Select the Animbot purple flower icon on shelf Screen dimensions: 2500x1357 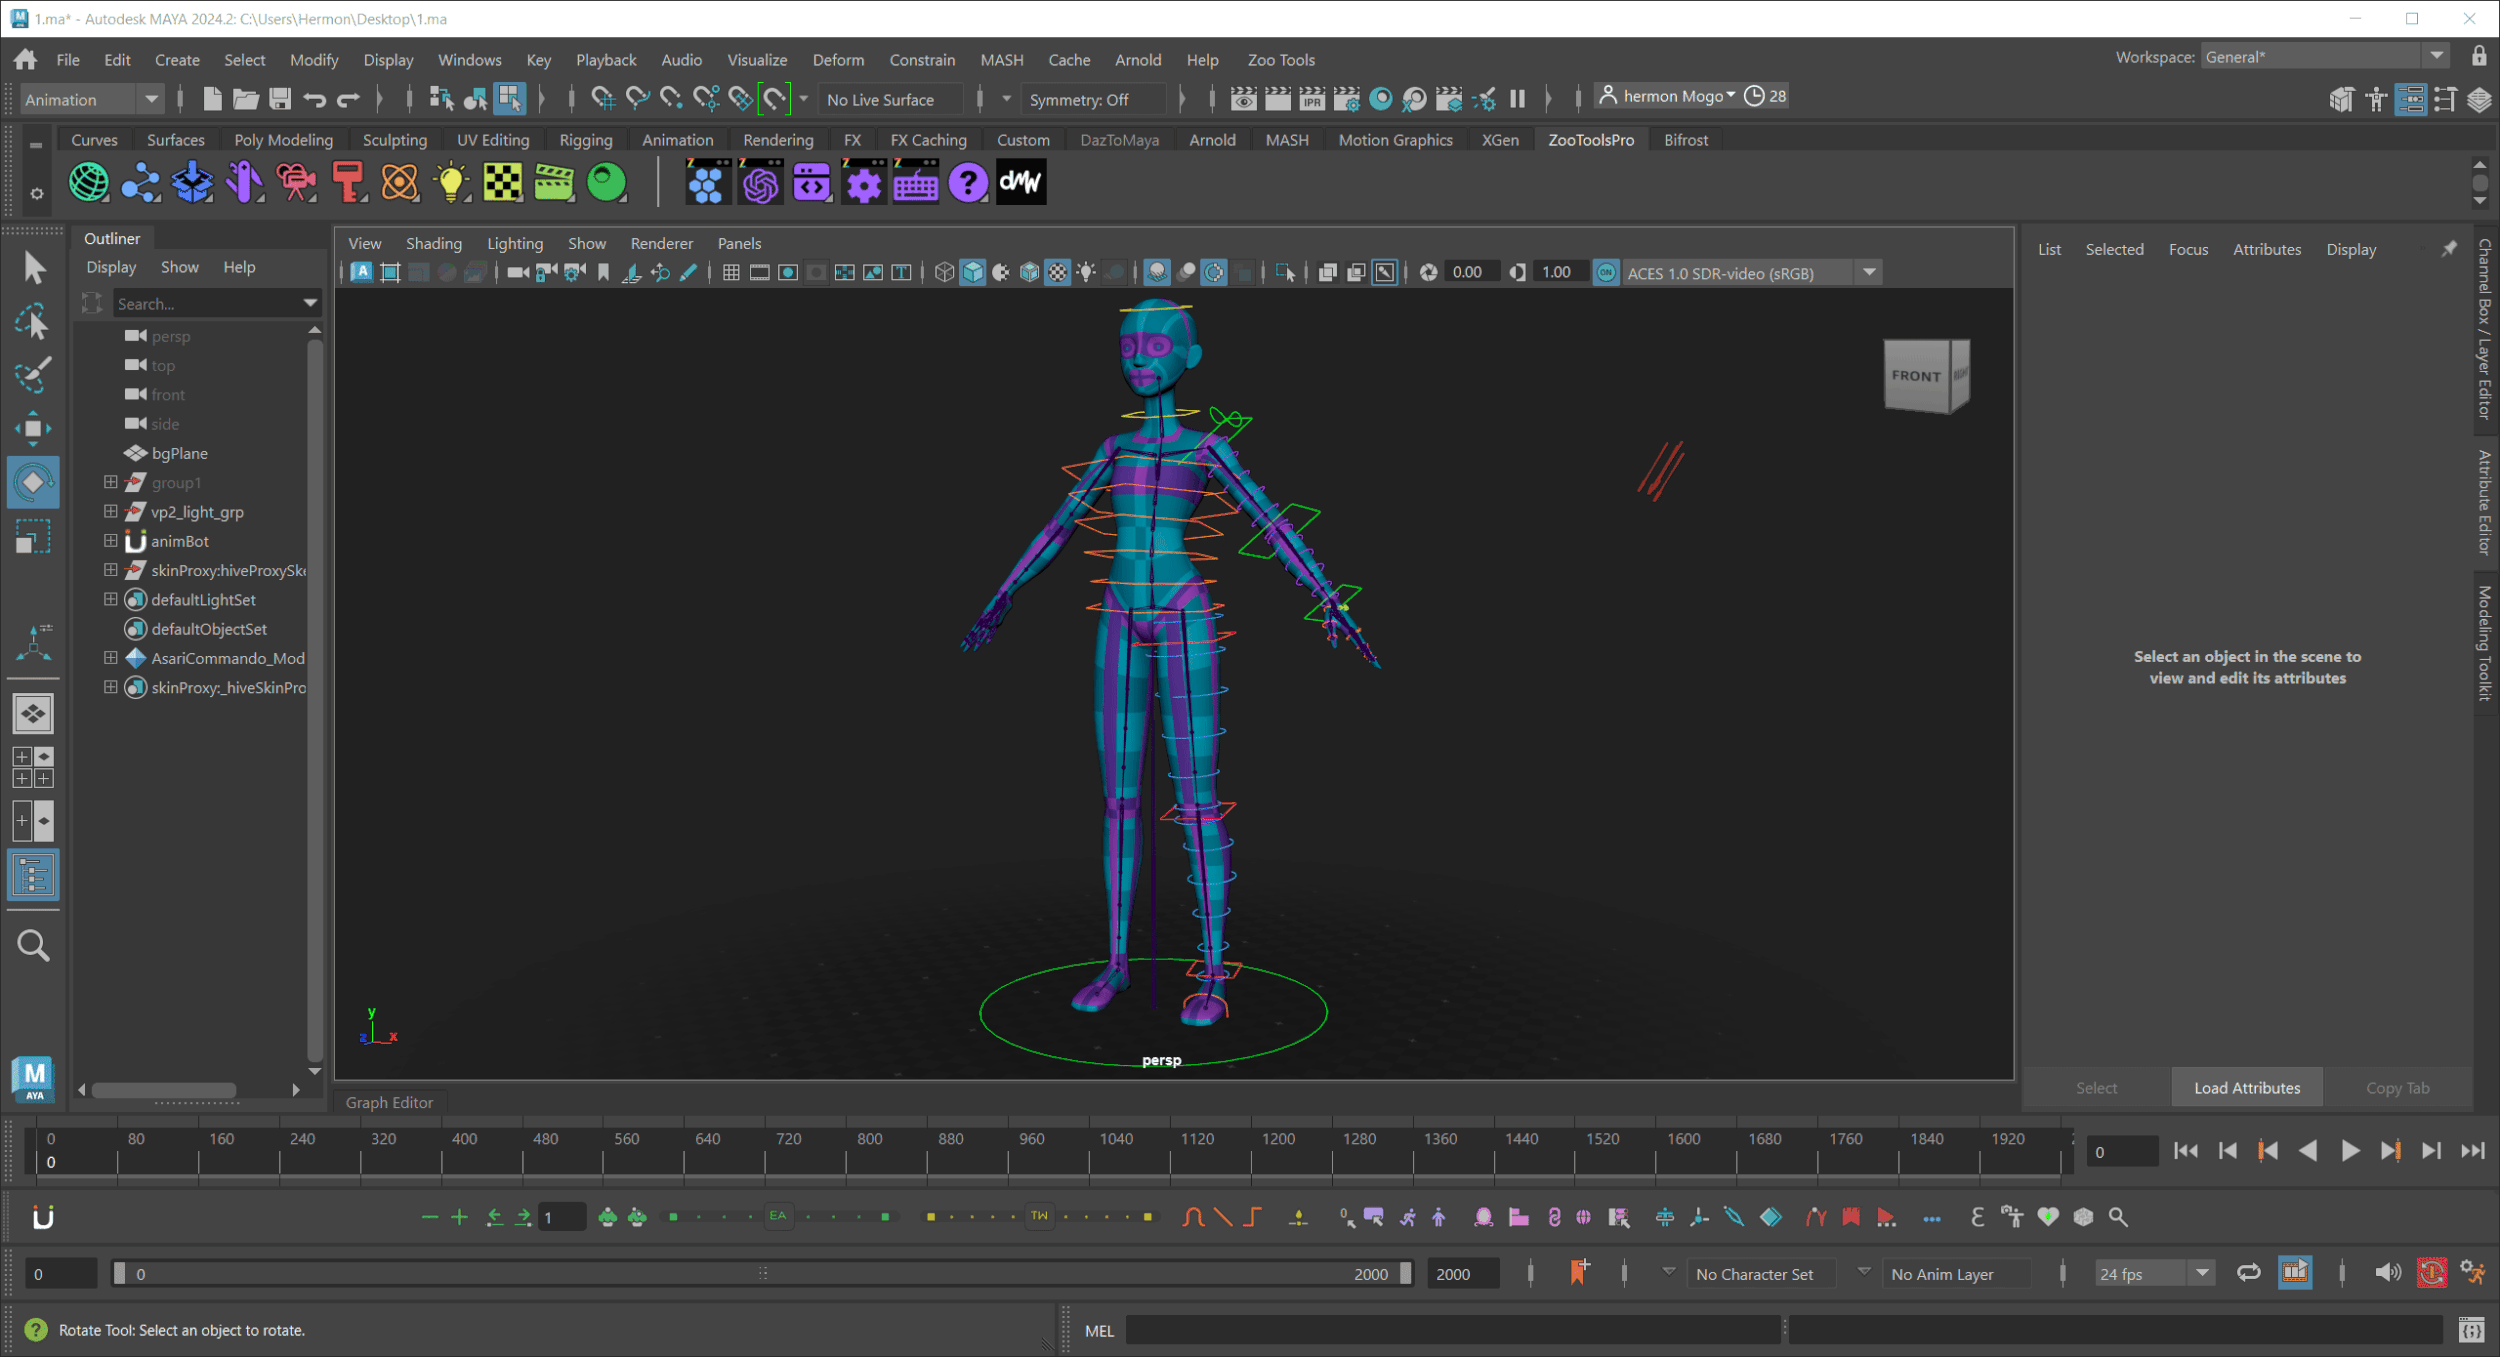coord(761,182)
